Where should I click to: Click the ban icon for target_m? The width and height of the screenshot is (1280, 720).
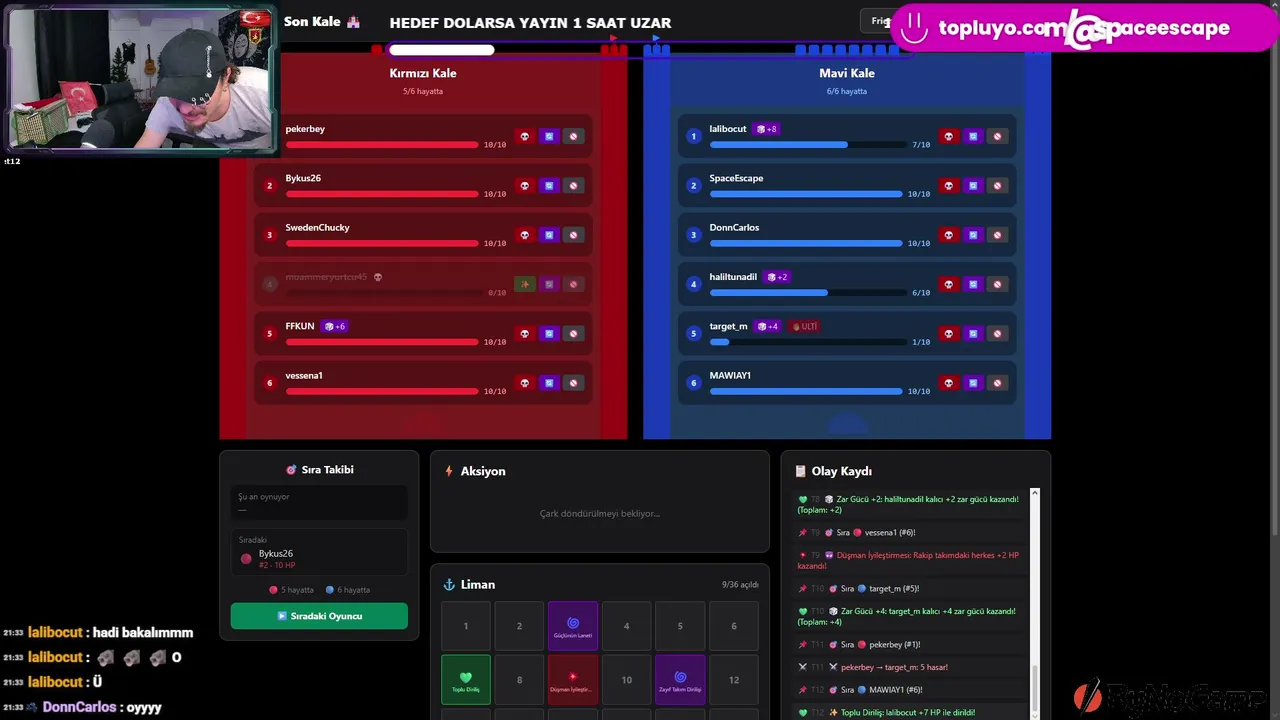(997, 333)
